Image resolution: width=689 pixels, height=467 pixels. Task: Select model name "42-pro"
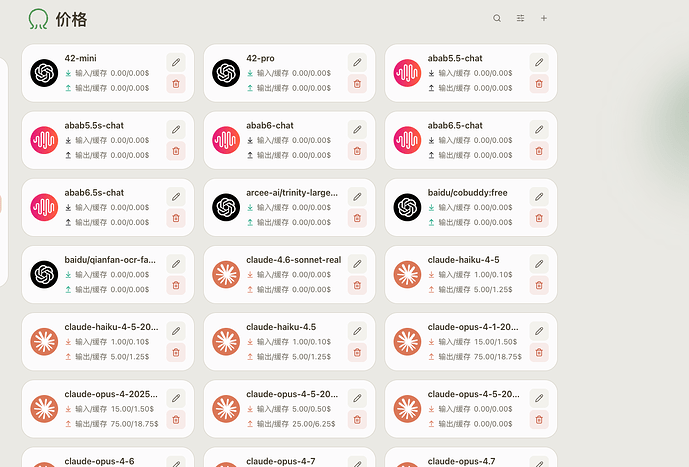point(260,58)
